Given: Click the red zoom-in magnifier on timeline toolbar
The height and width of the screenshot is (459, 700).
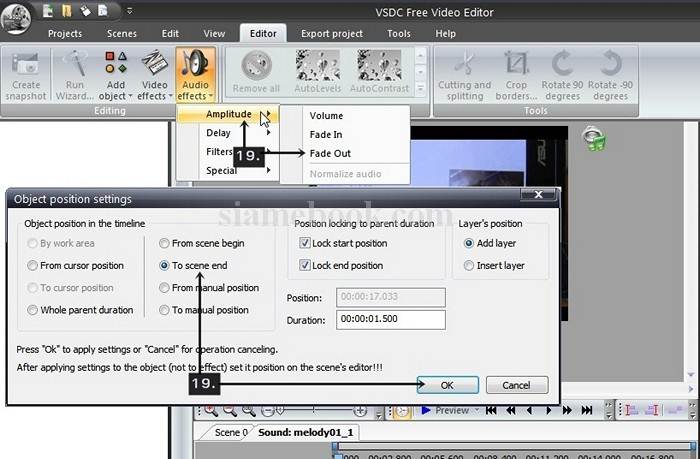Looking at the screenshot, I should click(x=211, y=410).
